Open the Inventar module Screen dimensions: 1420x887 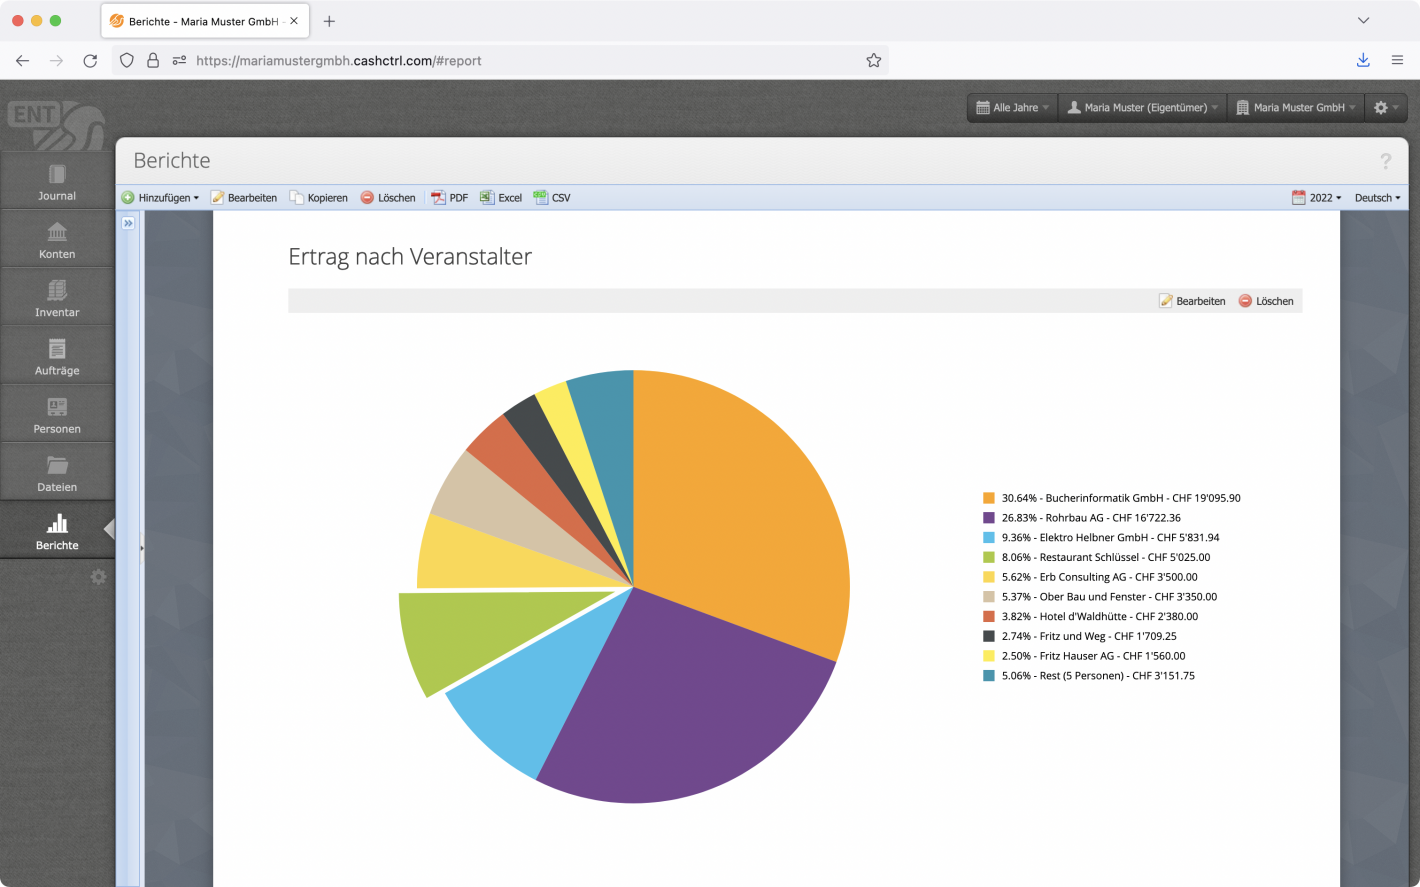click(57, 299)
